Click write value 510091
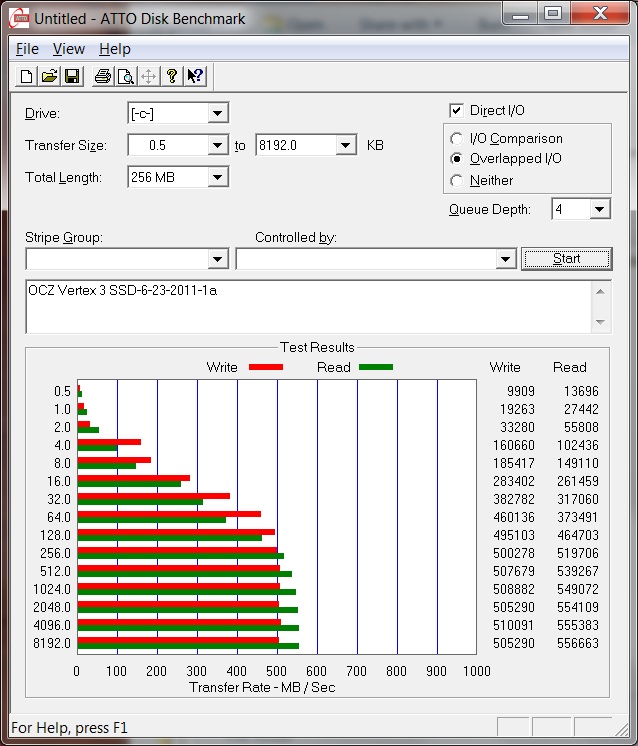Screen dimensions: 638x746 point(514,625)
